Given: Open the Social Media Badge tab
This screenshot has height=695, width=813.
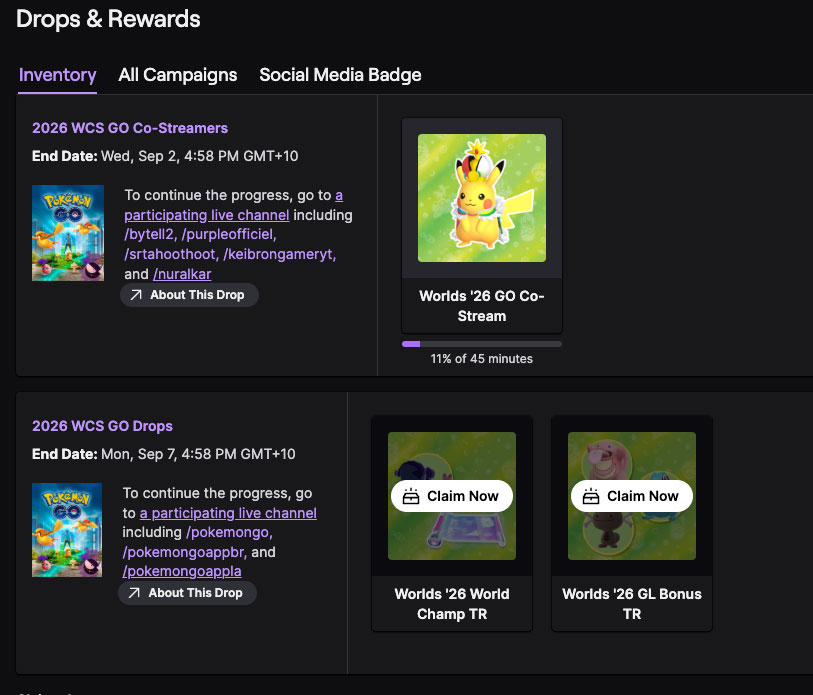Looking at the screenshot, I should [340, 75].
